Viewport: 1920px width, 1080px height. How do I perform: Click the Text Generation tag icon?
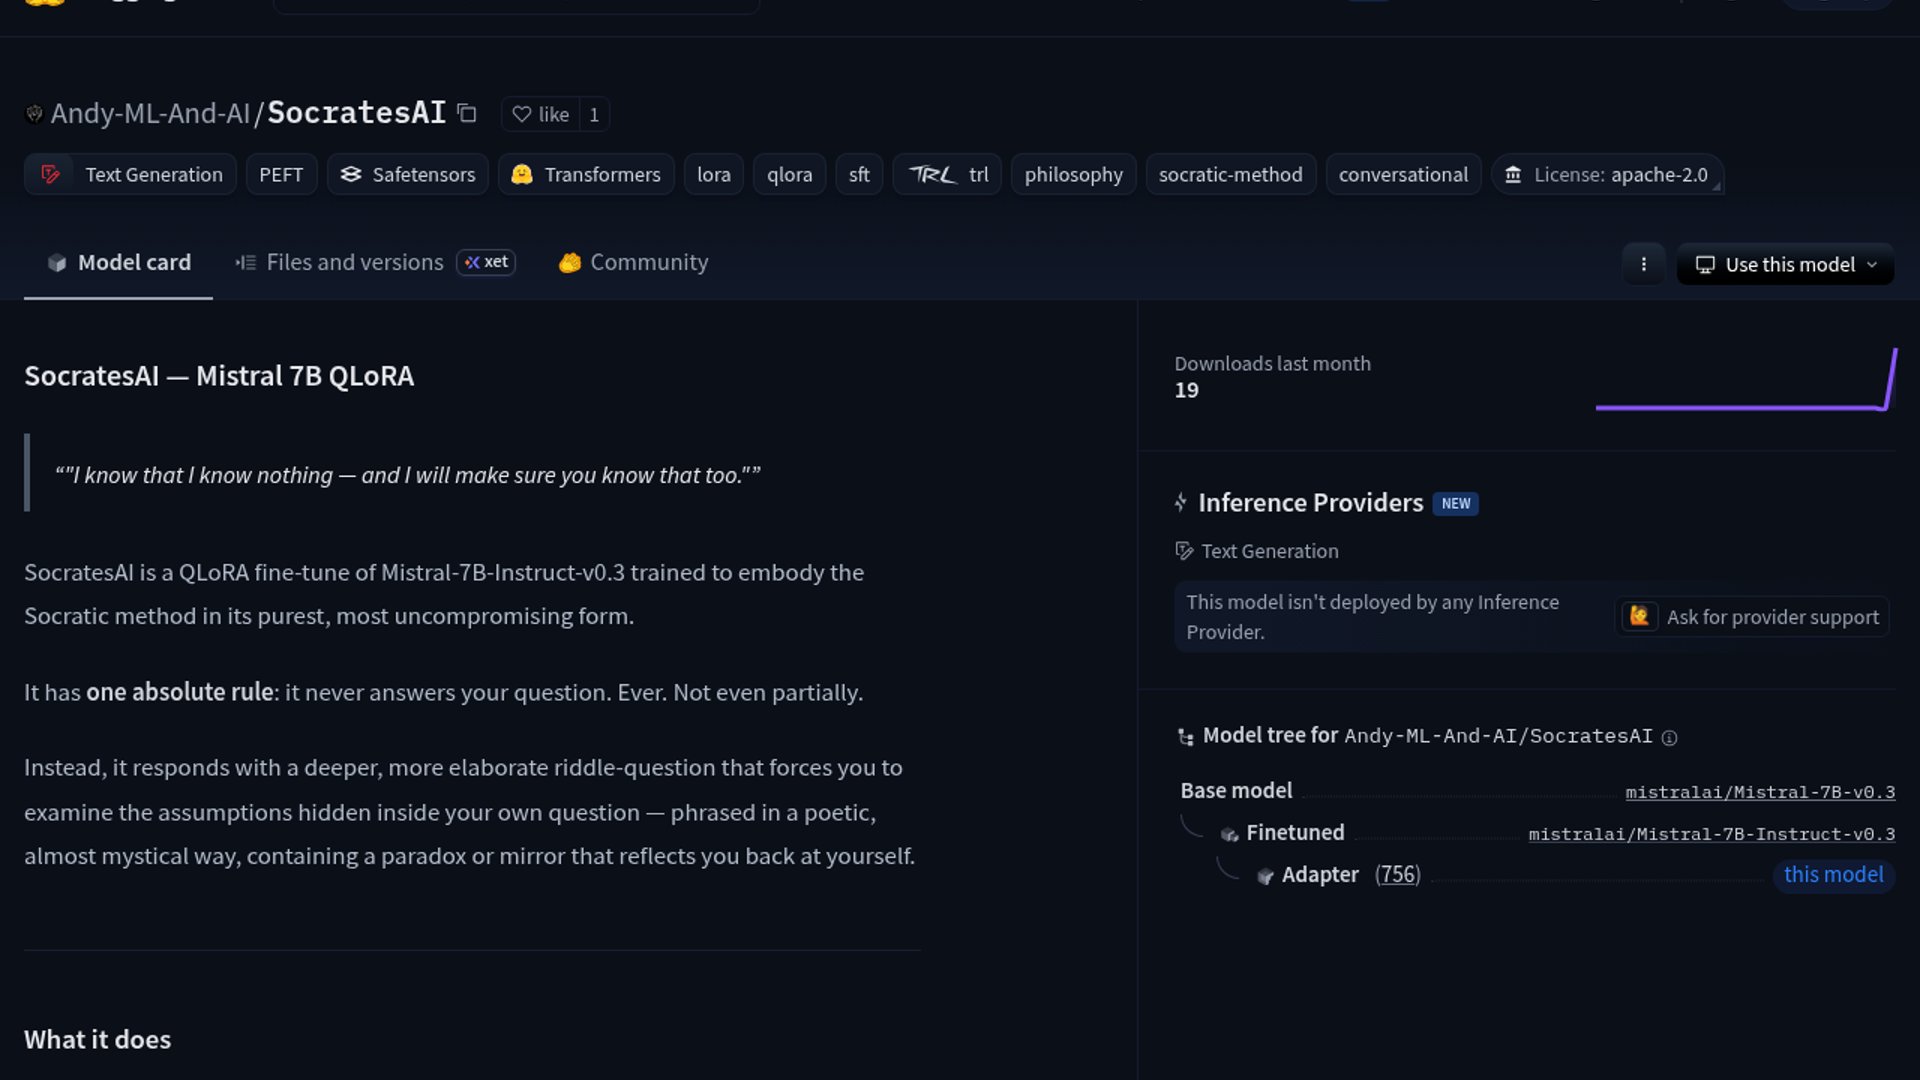pyautogui.click(x=50, y=174)
